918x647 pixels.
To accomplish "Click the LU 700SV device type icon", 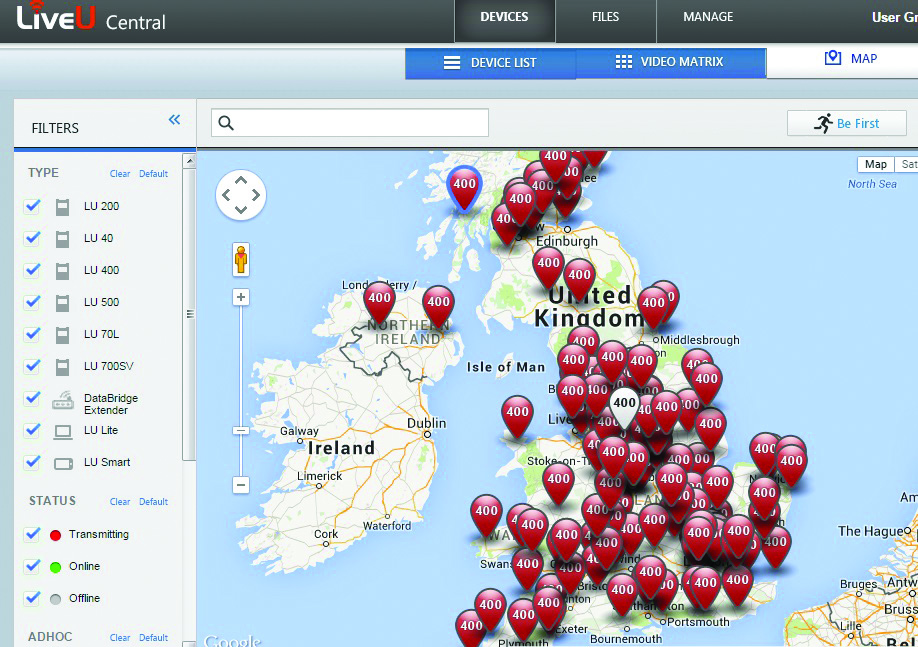I will [x=62, y=367].
